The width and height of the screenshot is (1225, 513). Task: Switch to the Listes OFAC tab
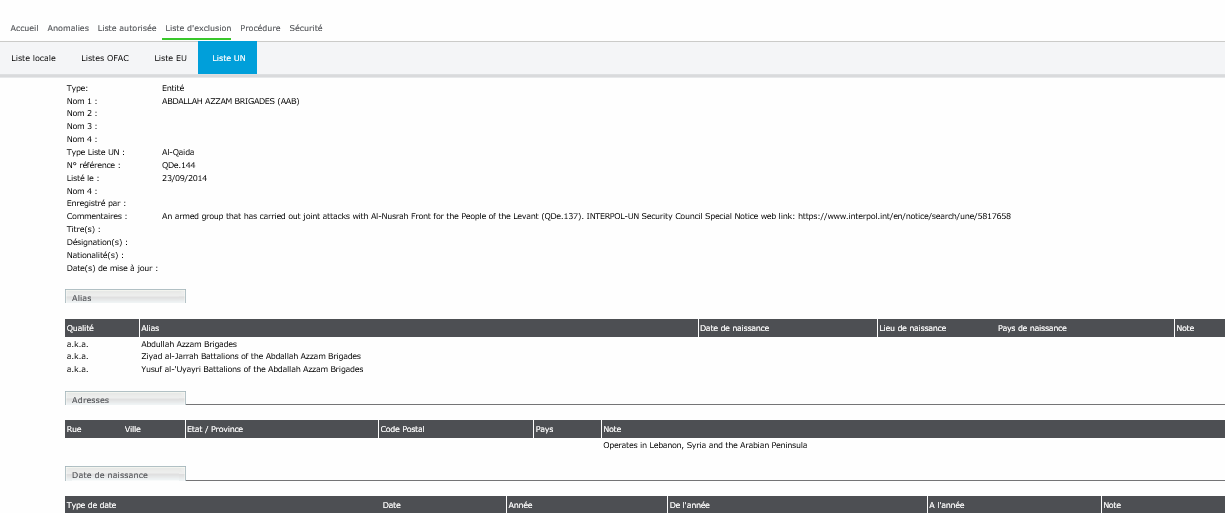pyautogui.click(x=105, y=58)
